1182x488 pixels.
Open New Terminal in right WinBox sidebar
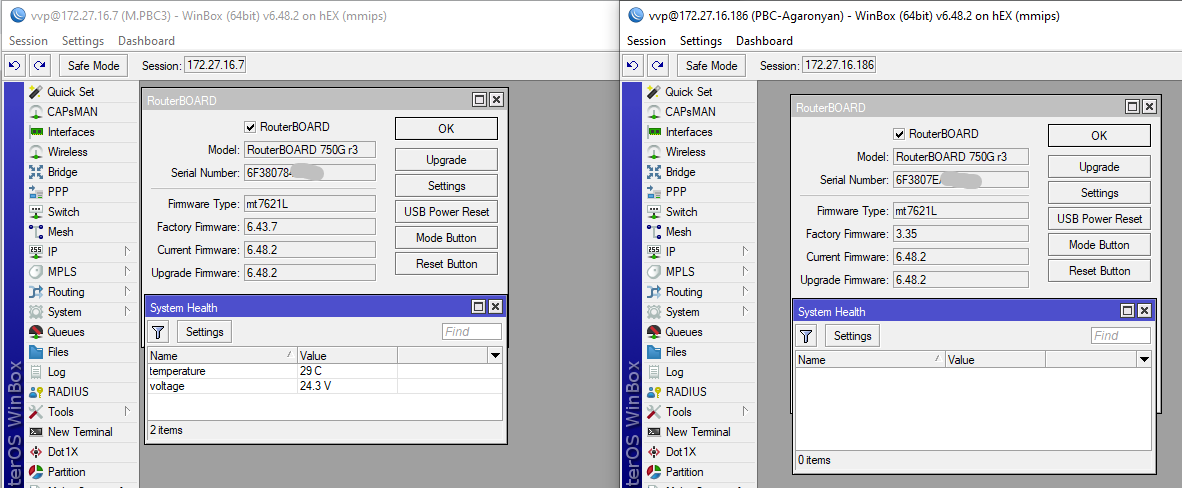click(700, 431)
